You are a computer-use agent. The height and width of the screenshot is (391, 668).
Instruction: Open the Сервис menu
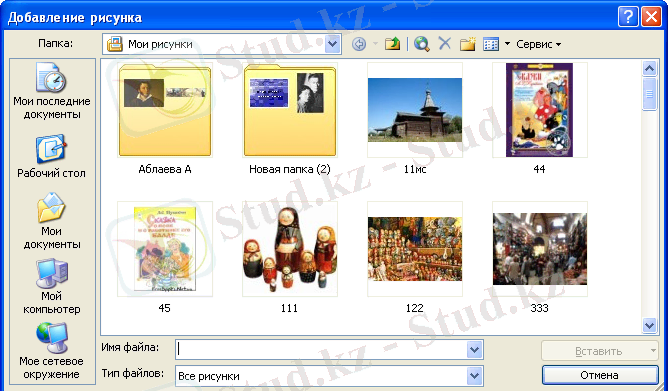[x=538, y=44]
